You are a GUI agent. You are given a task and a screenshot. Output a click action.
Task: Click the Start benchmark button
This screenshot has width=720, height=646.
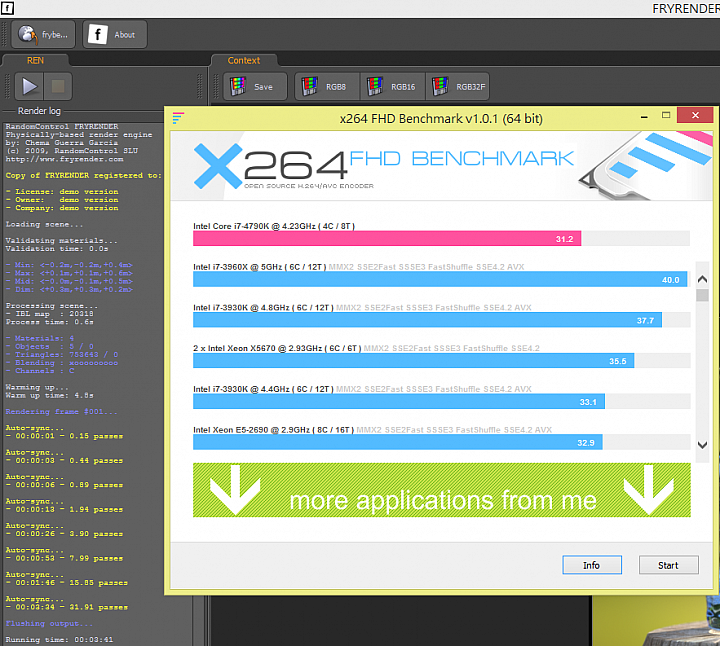(668, 565)
